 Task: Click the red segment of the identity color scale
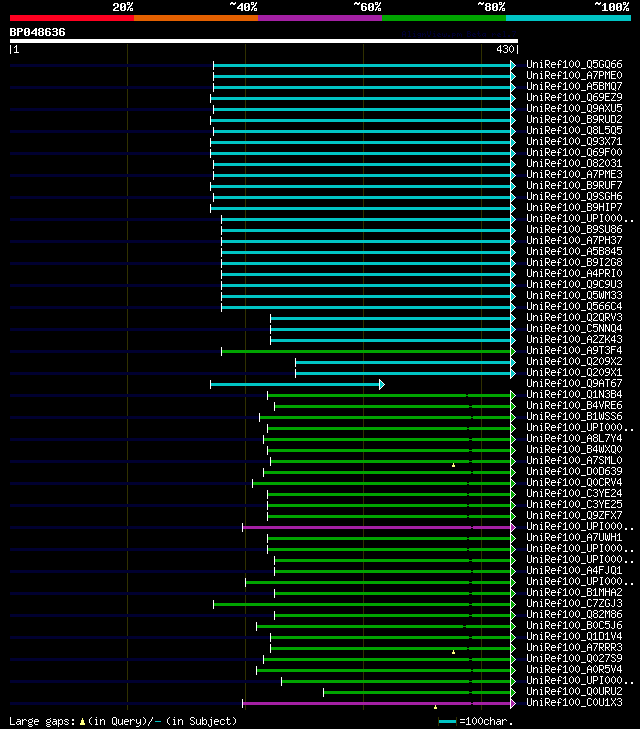coord(72,18)
